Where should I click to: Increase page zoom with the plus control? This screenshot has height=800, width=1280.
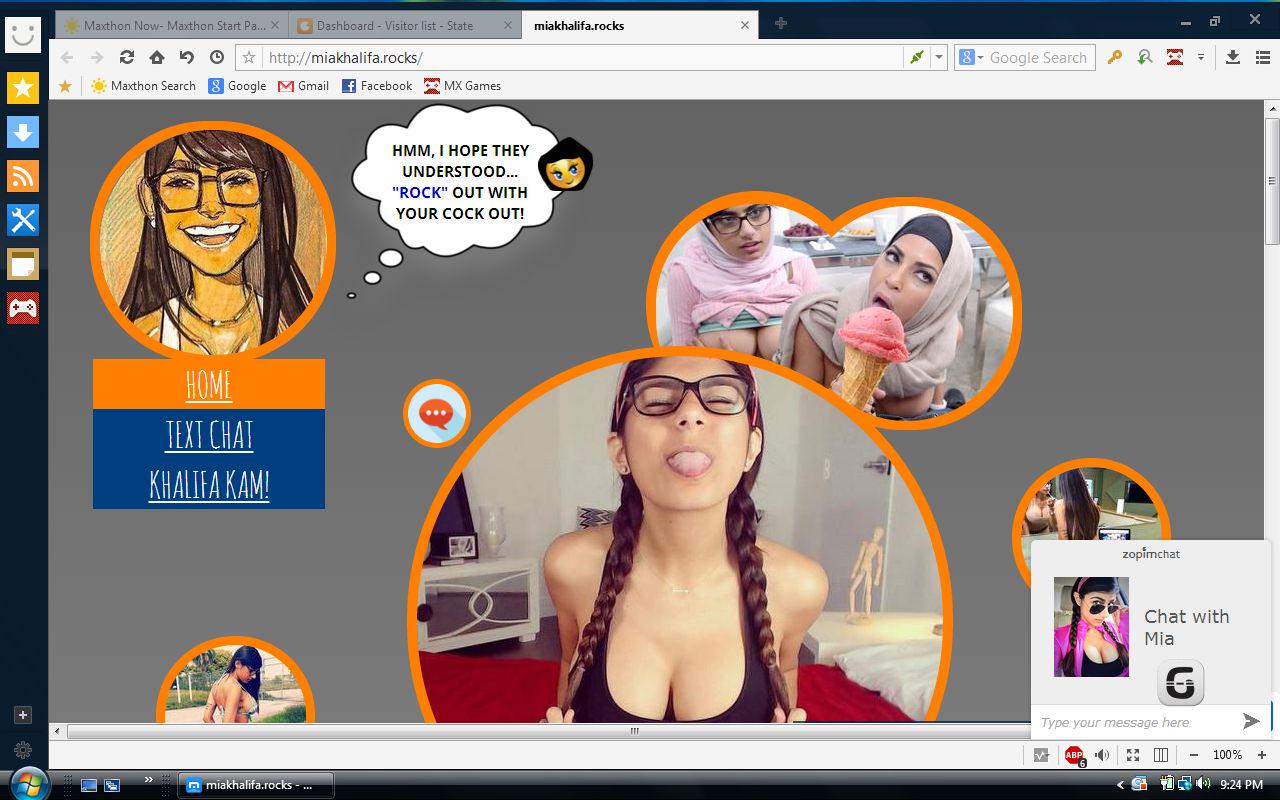tap(1262, 755)
